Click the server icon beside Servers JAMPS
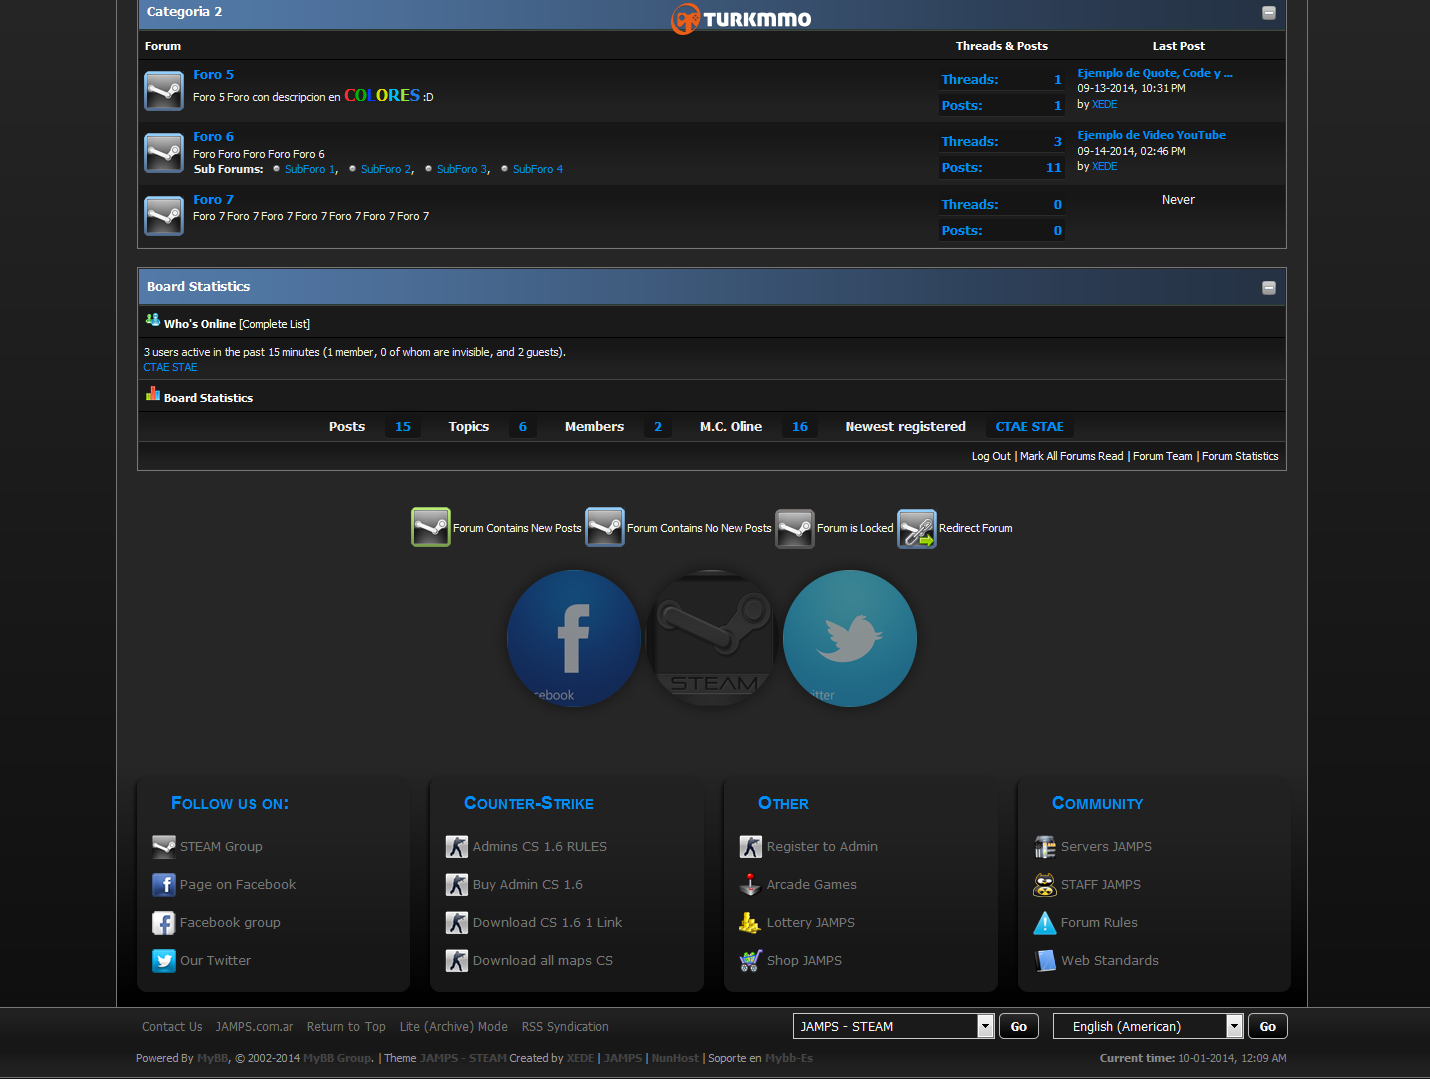Image resolution: width=1430 pixels, height=1080 pixels. click(x=1045, y=847)
